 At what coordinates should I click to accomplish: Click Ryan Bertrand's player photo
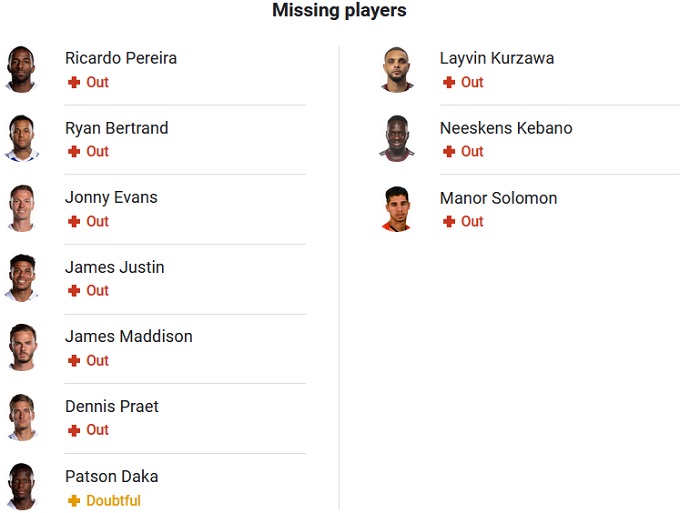tap(21, 139)
